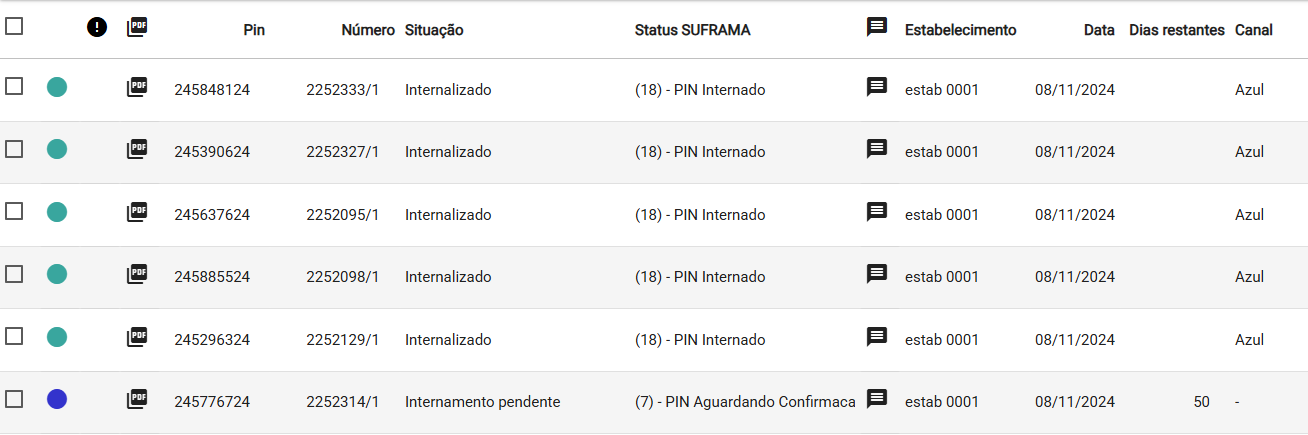Open PDF for número 2252098/1

pos(137,275)
